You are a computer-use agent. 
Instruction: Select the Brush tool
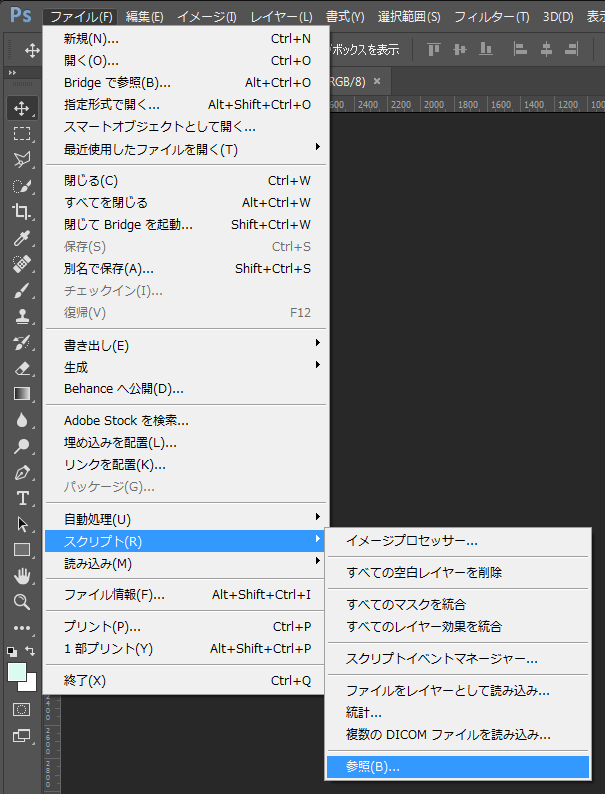[x=22, y=291]
